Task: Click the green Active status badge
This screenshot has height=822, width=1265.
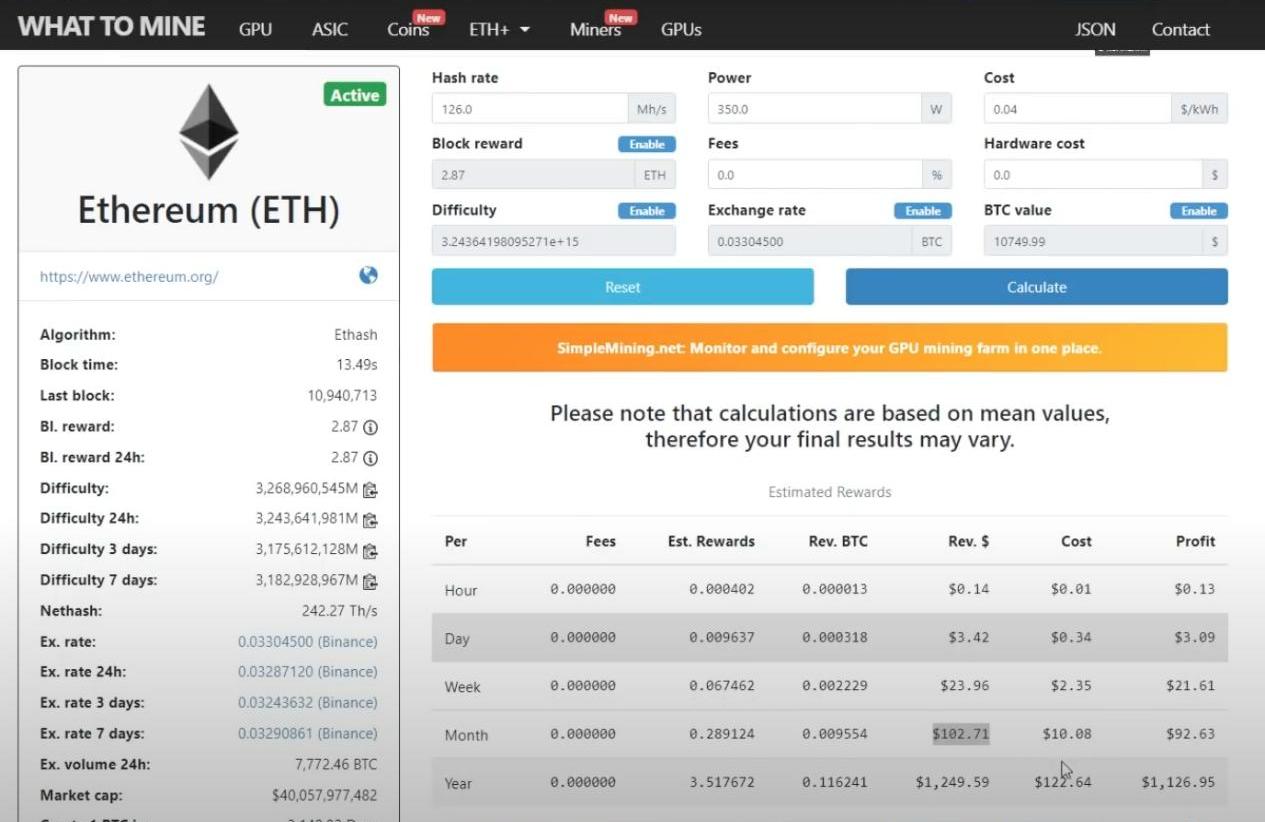Action: pos(355,95)
